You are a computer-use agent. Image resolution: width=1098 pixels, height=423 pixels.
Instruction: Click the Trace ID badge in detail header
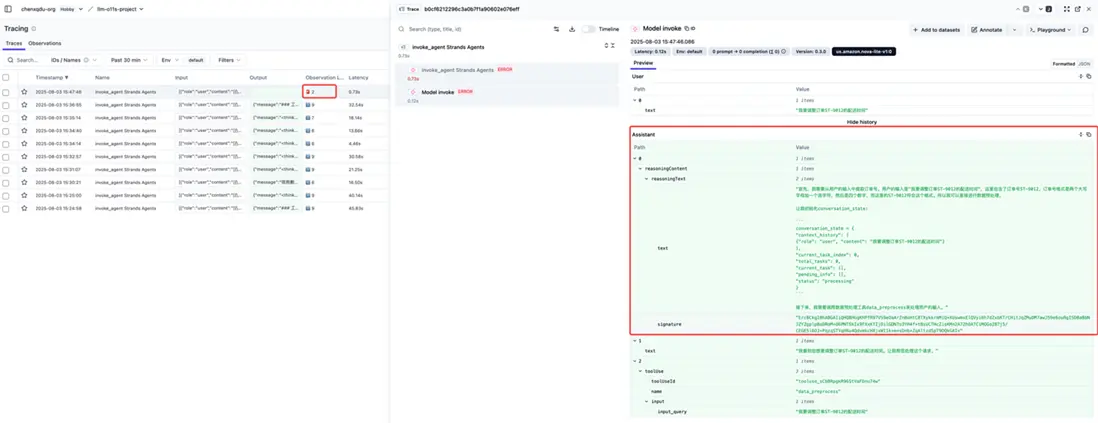click(409, 9)
